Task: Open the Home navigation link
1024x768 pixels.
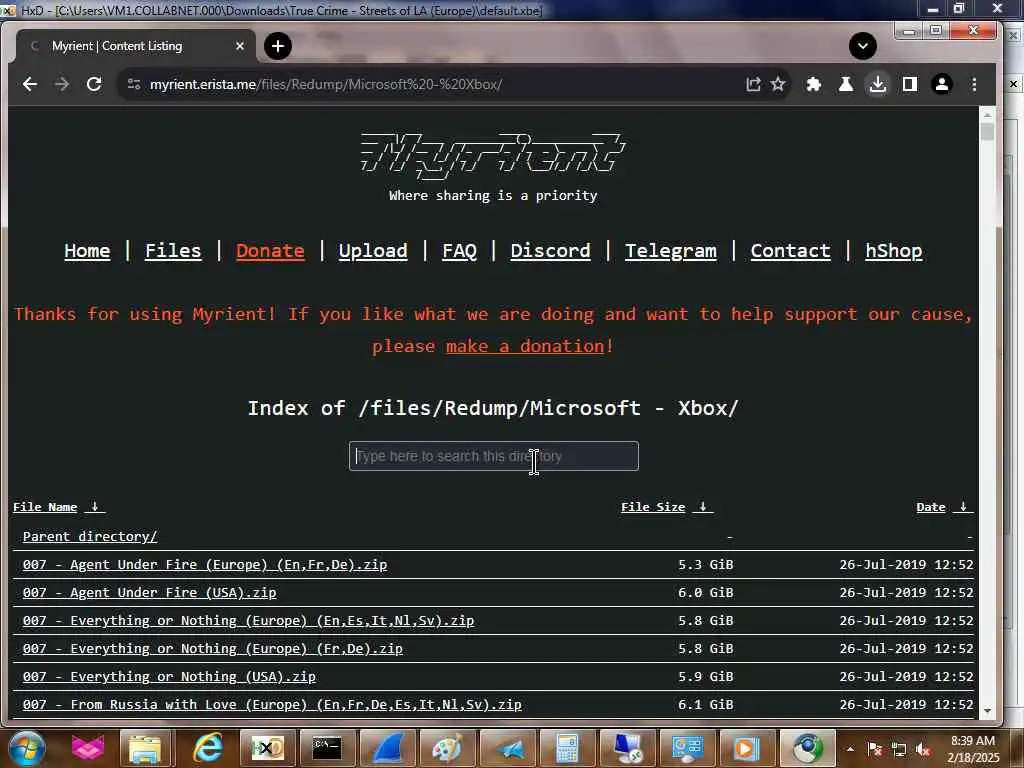Action: coord(87,251)
